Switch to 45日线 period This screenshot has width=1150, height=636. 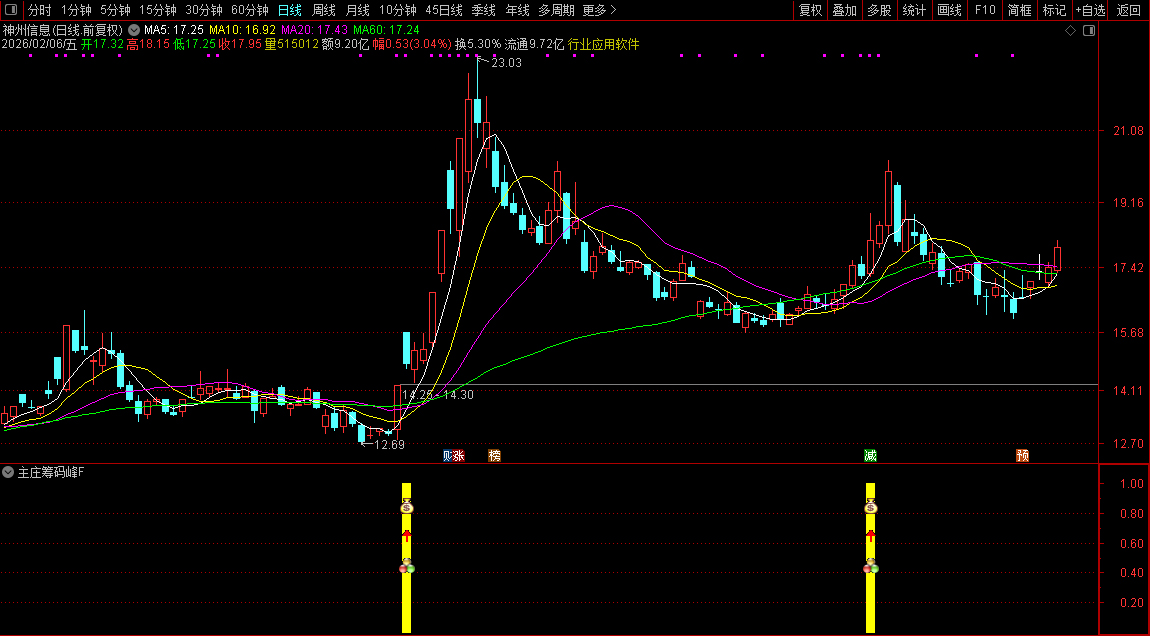[444, 10]
